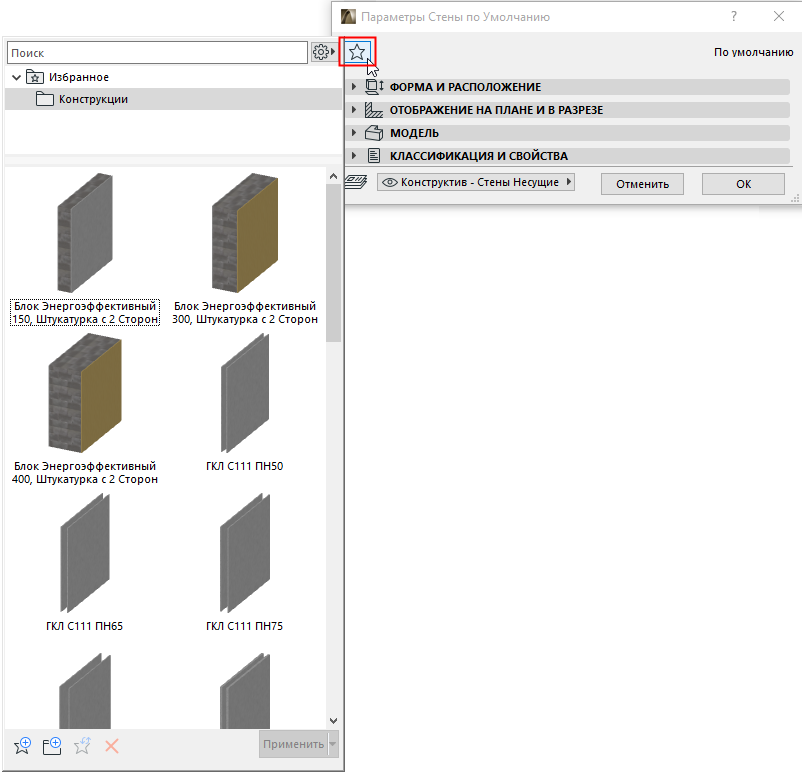Delete the selected favorite with the X icon
This screenshot has width=802, height=772.
pos(110,745)
